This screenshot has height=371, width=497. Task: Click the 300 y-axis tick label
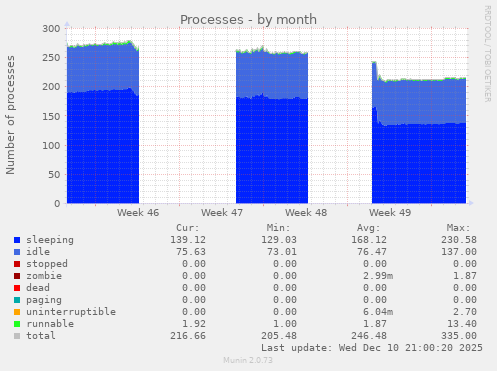pos(51,29)
